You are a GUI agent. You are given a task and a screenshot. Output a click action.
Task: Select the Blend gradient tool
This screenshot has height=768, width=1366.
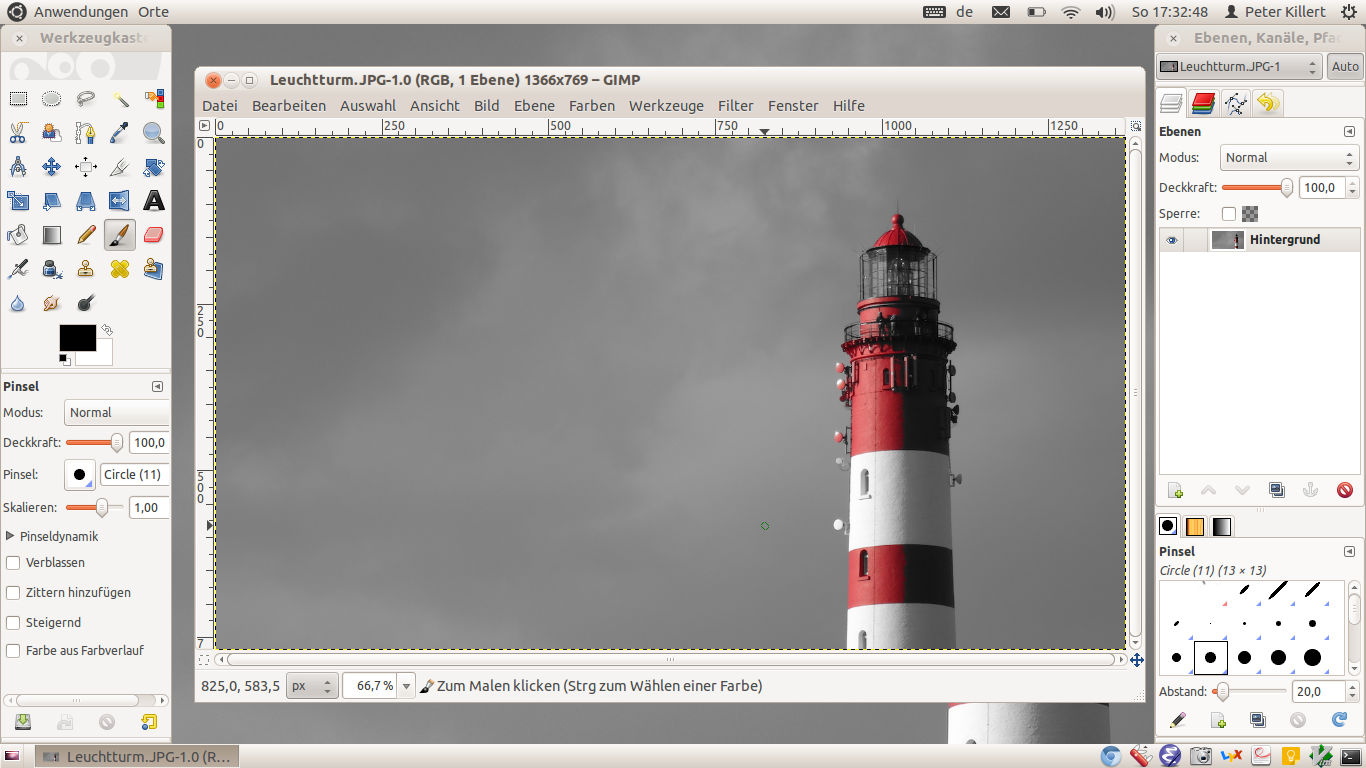point(52,235)
